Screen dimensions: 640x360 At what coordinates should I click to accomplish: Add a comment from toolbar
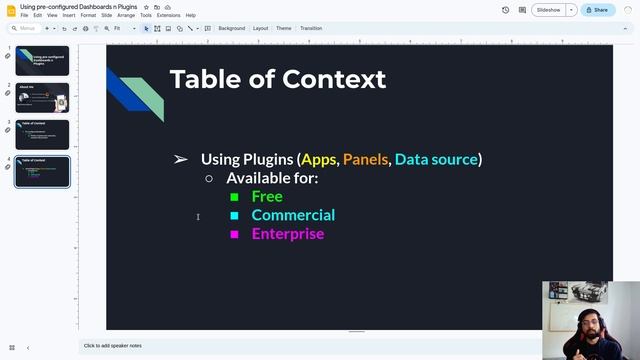[x=208, y=29]
